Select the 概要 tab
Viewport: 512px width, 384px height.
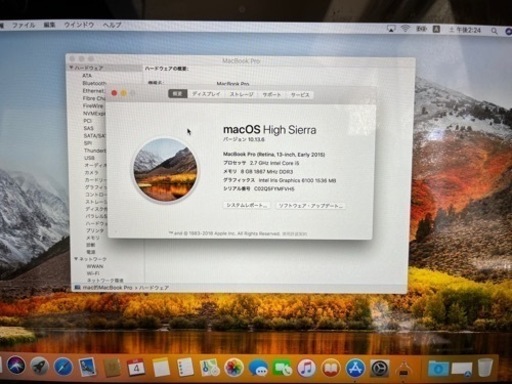point(178,94)
